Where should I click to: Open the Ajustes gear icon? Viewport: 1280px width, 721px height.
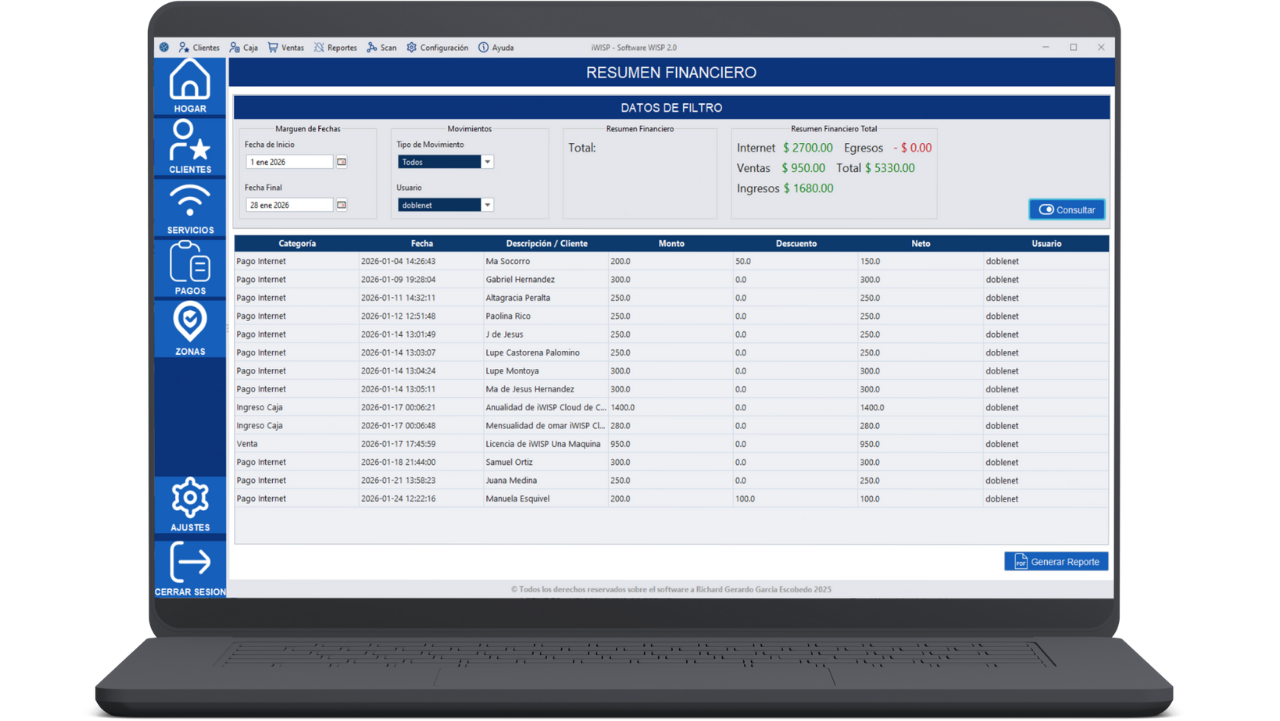coord(190,500)
